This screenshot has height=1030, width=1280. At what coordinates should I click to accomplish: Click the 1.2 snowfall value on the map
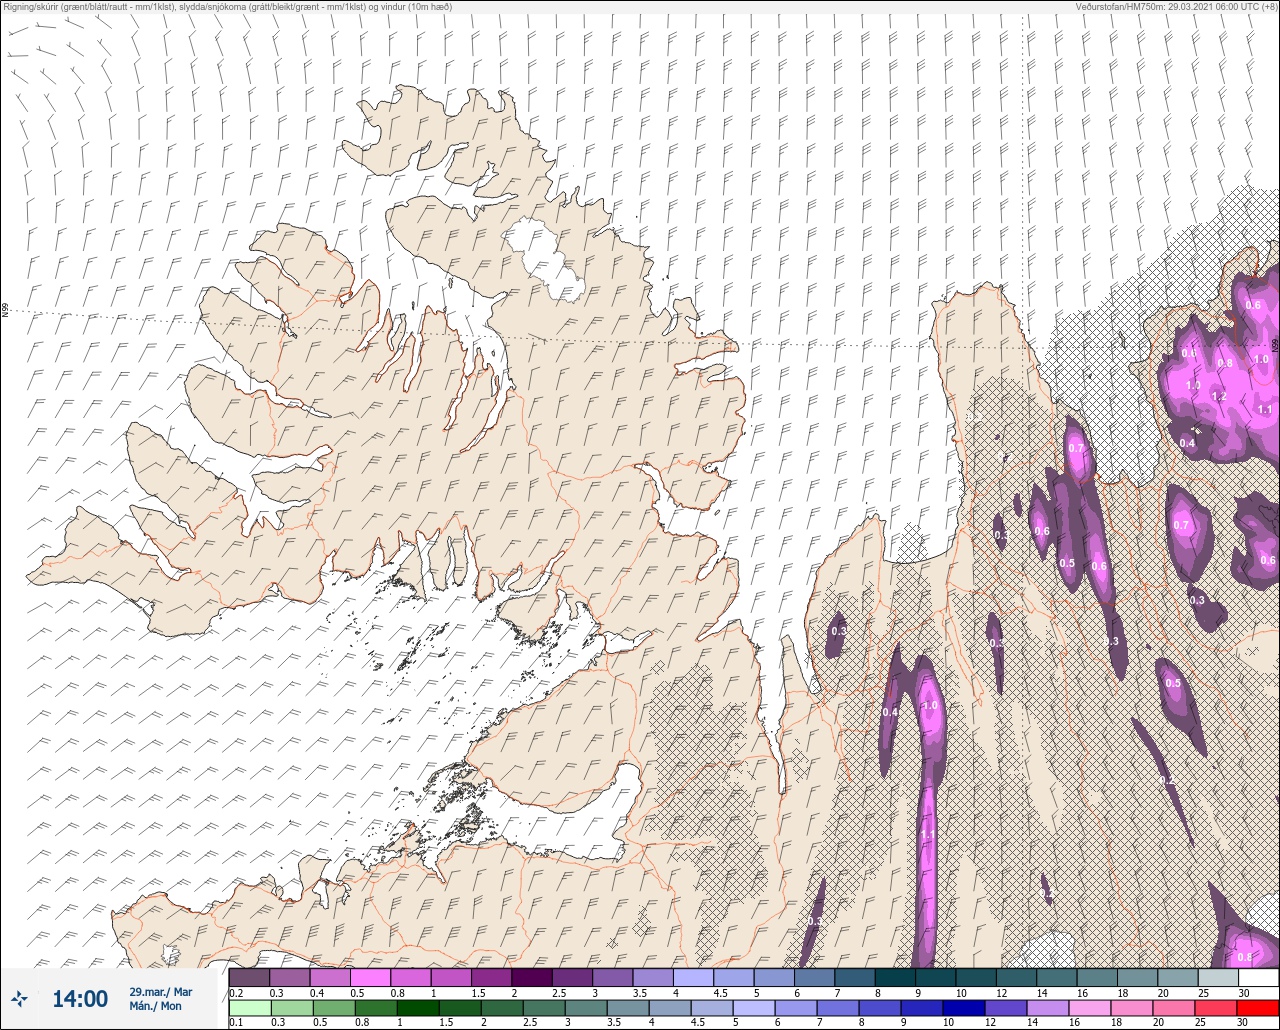tap(1218, 396)
